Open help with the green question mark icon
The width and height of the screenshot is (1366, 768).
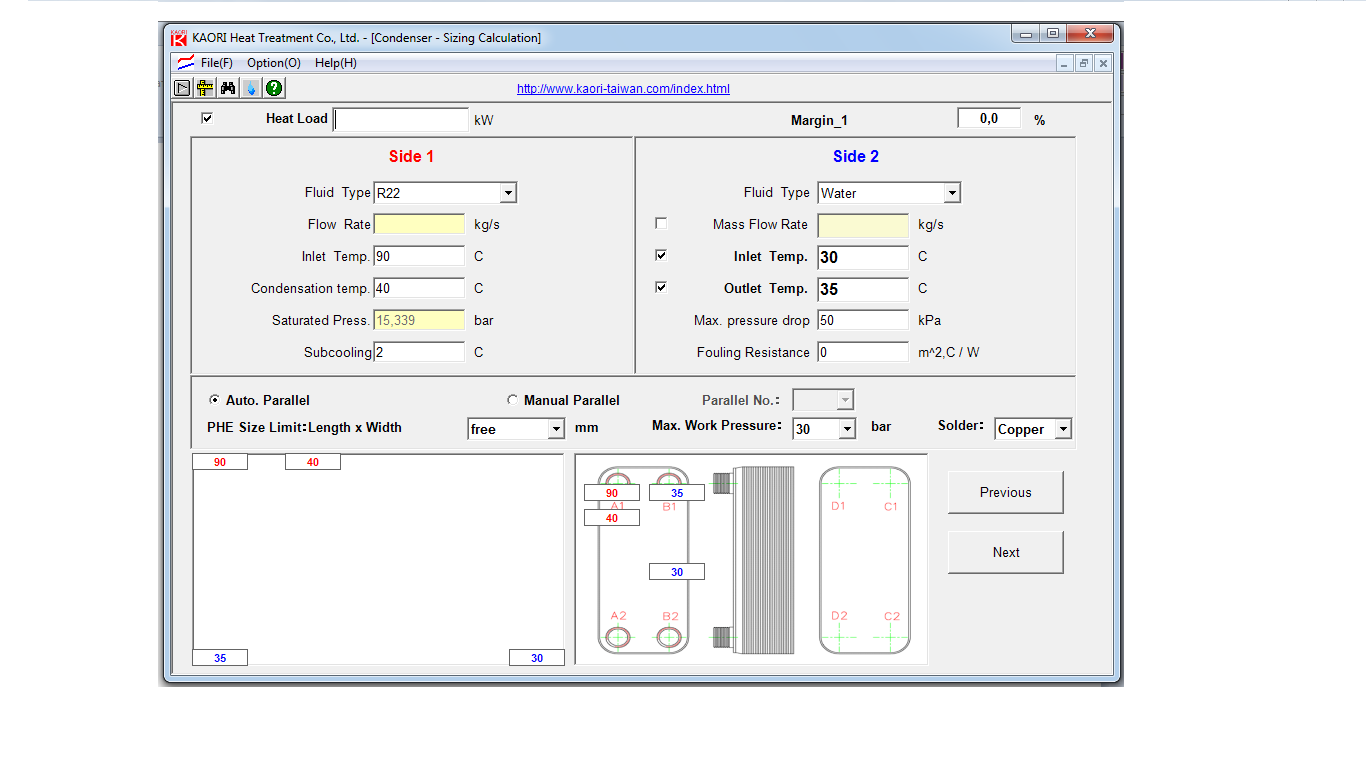point(274,88)
